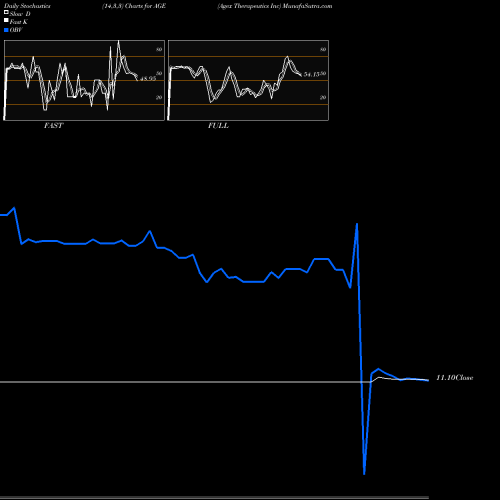Click the Fast K legend swatch
The height and width of the screenshot is (500, 500).
click(x=6, y=21)
